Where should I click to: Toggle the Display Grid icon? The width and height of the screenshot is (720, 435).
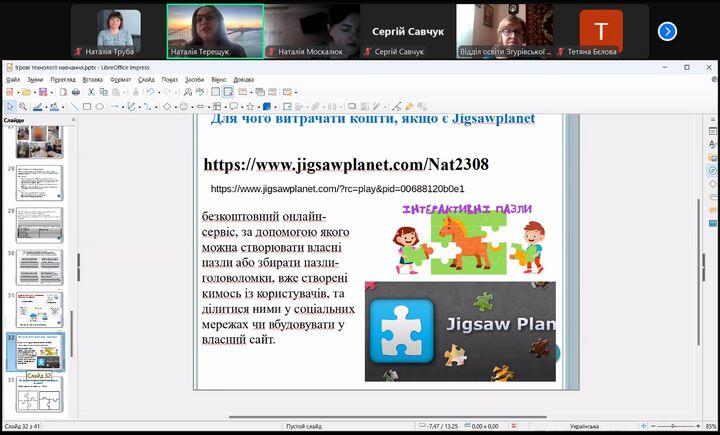coord(215,92)
